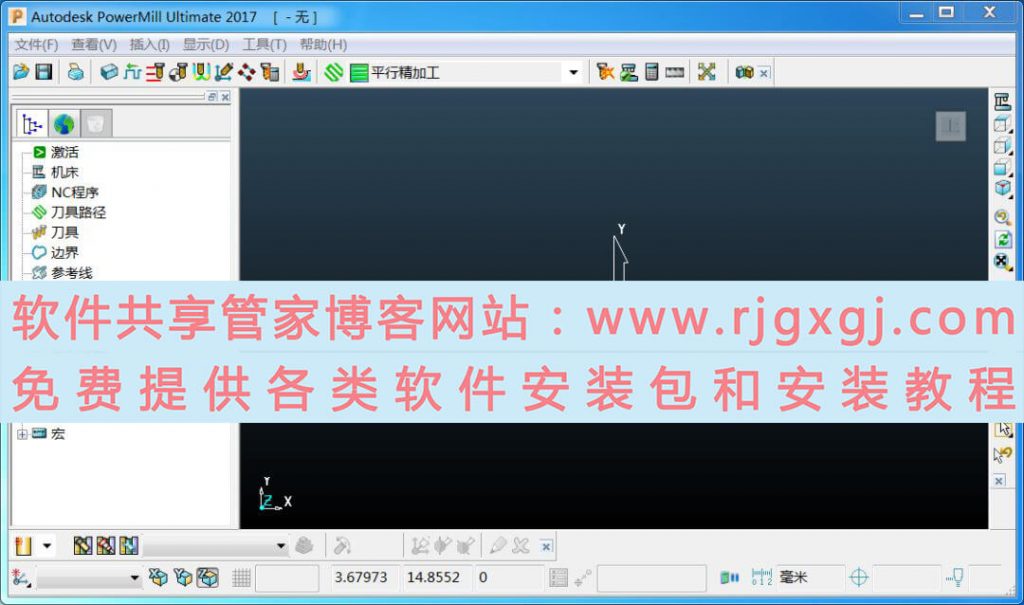Open the 工具(T) menu
The image size is (1024, 605).
click(264, 44)
